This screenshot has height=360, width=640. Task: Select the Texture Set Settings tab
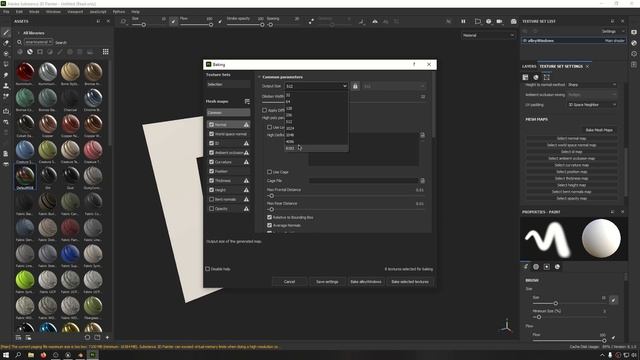[561, 66]
